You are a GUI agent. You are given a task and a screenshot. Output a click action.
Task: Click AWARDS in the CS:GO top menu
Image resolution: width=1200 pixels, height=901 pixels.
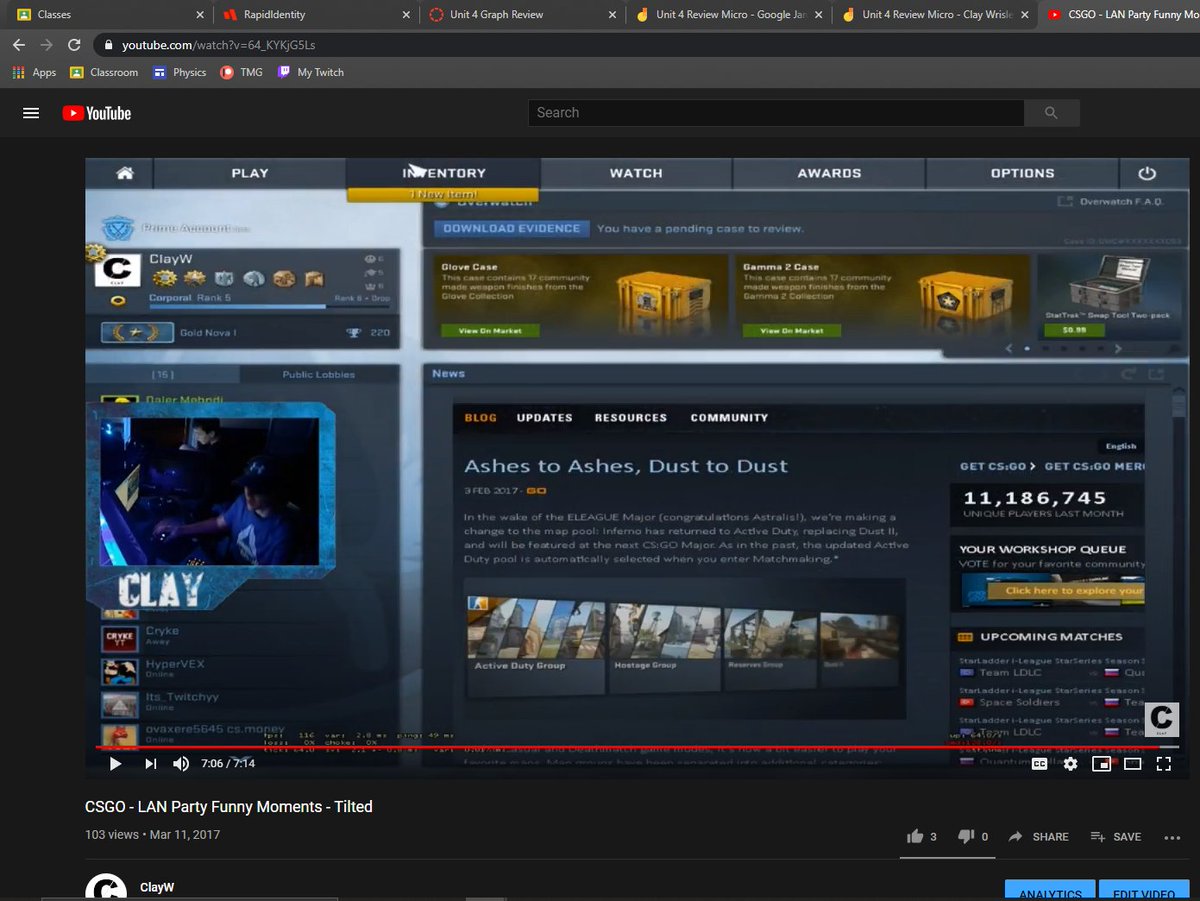(x=829, y=173)
